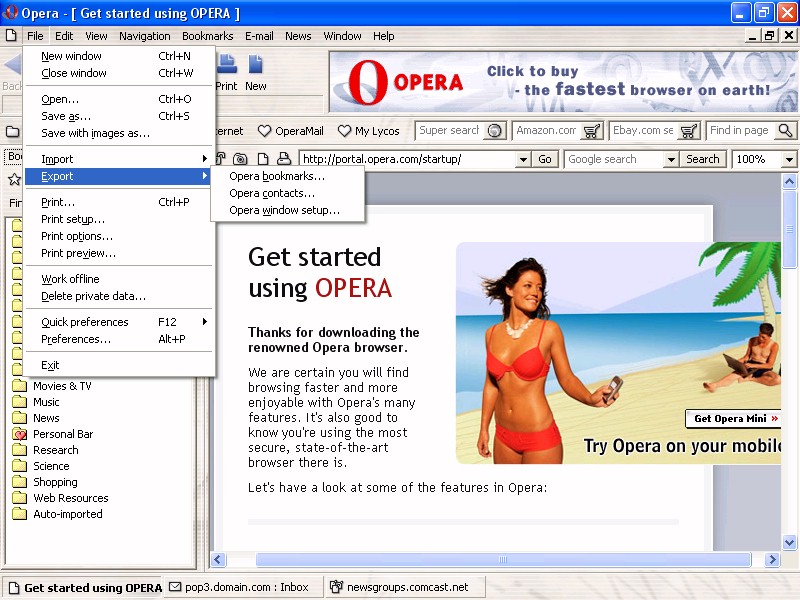Restore the inner document window
800x600 pixels.
pyautogui.click(x=770, y=36)
